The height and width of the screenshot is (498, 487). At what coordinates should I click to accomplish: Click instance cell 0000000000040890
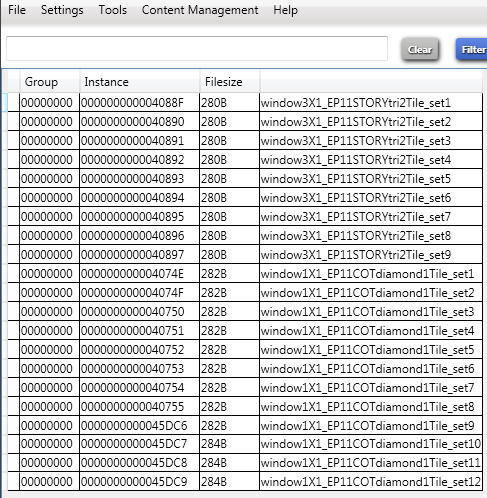pyautogui.click(x=140, y=122)
